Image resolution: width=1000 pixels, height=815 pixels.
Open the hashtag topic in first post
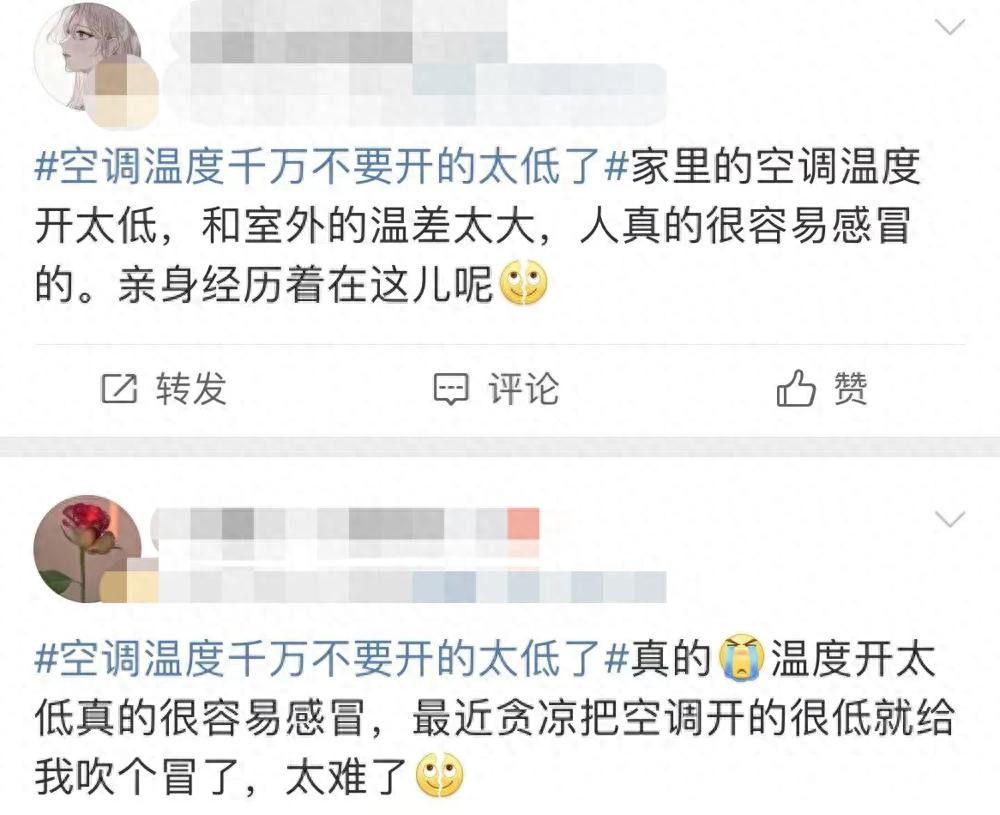332,166
